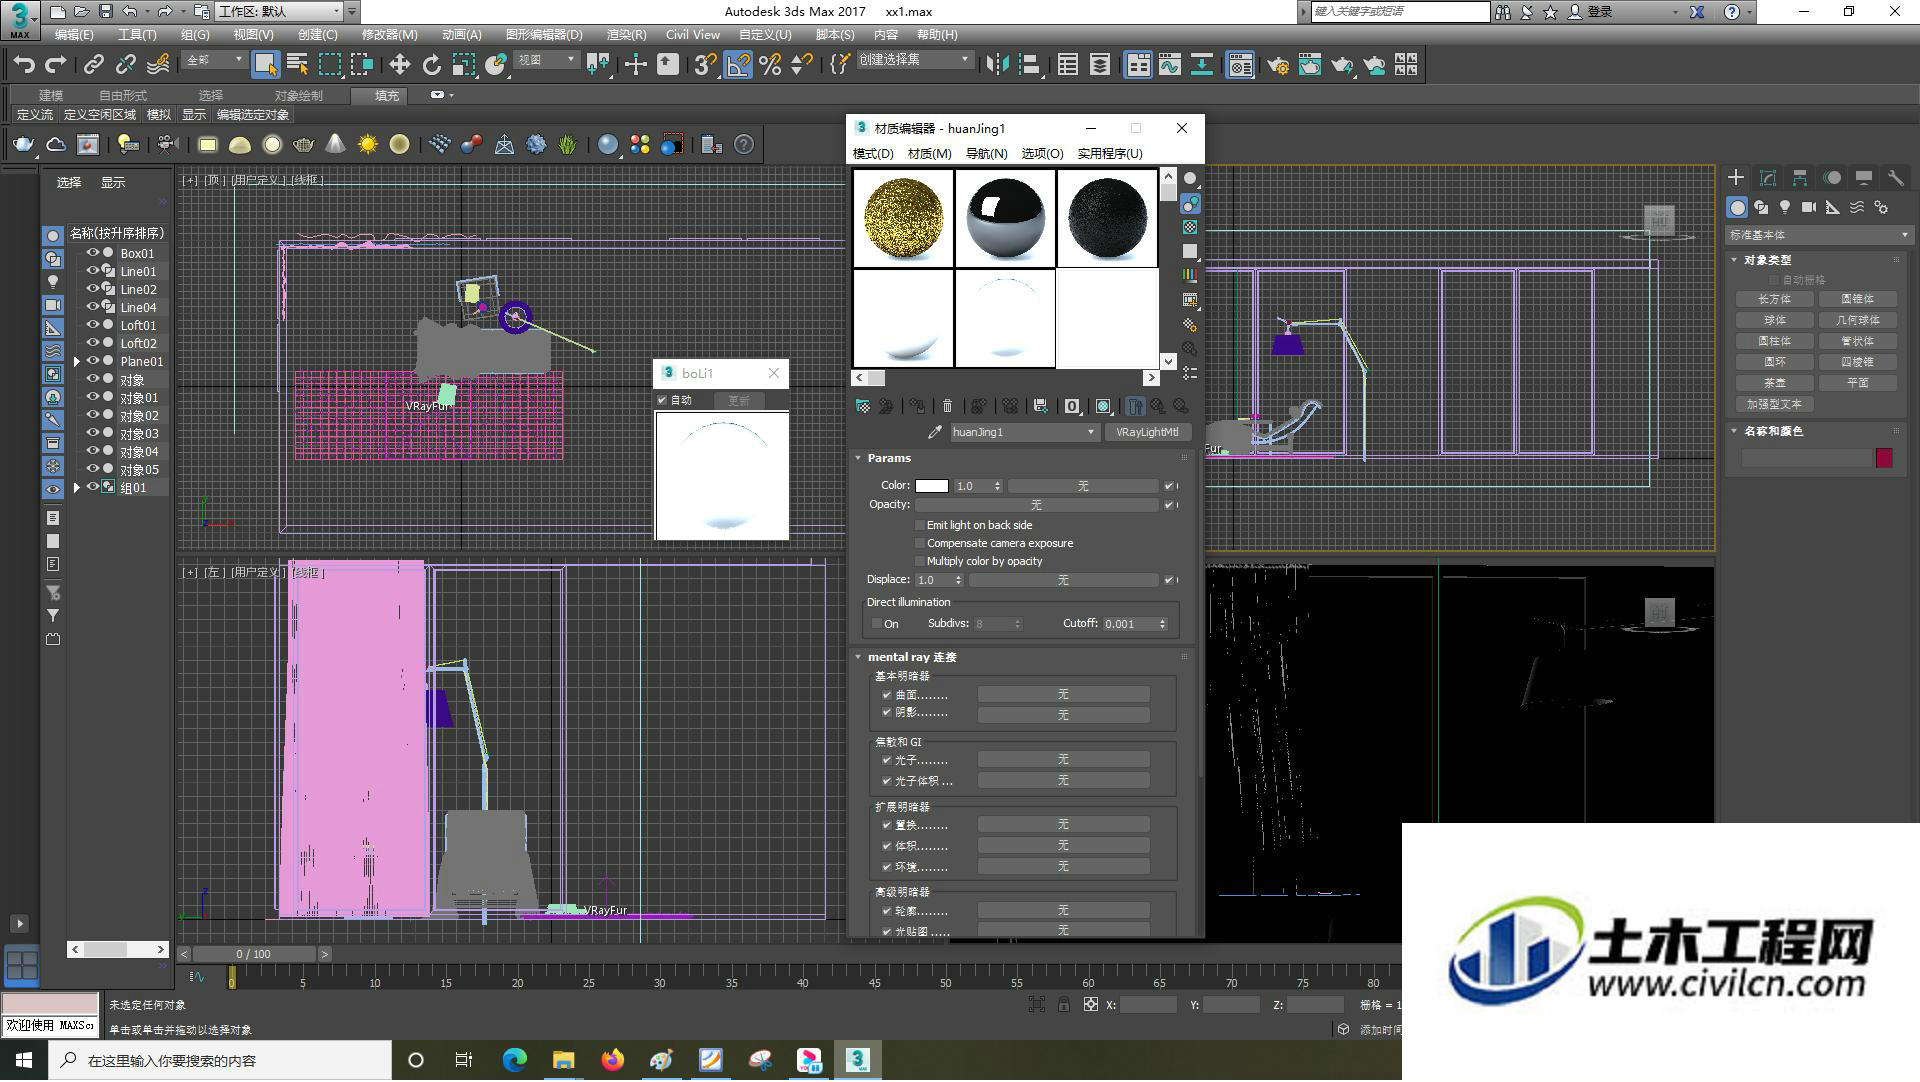Open the Hierarchy command panel tab
The image size is (1920, 1082).
click(1800, 178)
